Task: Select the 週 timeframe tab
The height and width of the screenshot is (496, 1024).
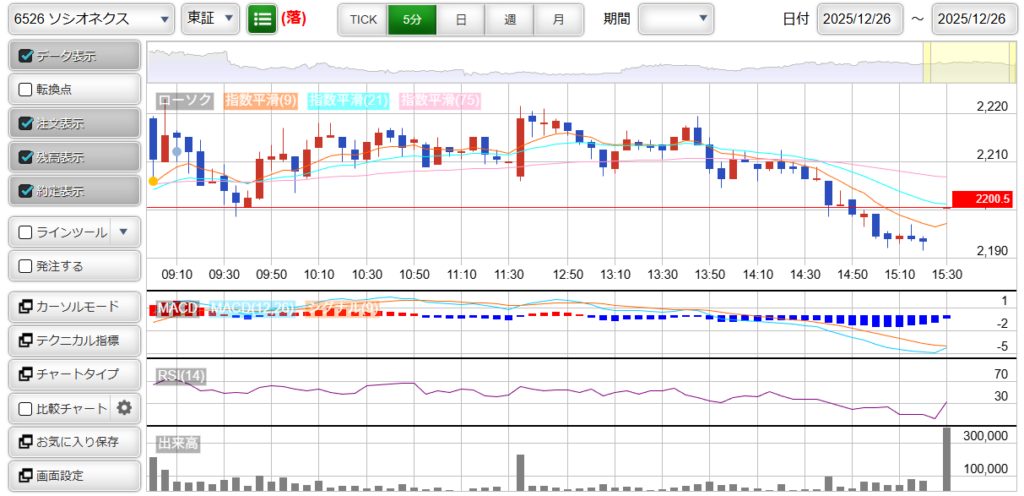Action: click(x=510, y=19)
